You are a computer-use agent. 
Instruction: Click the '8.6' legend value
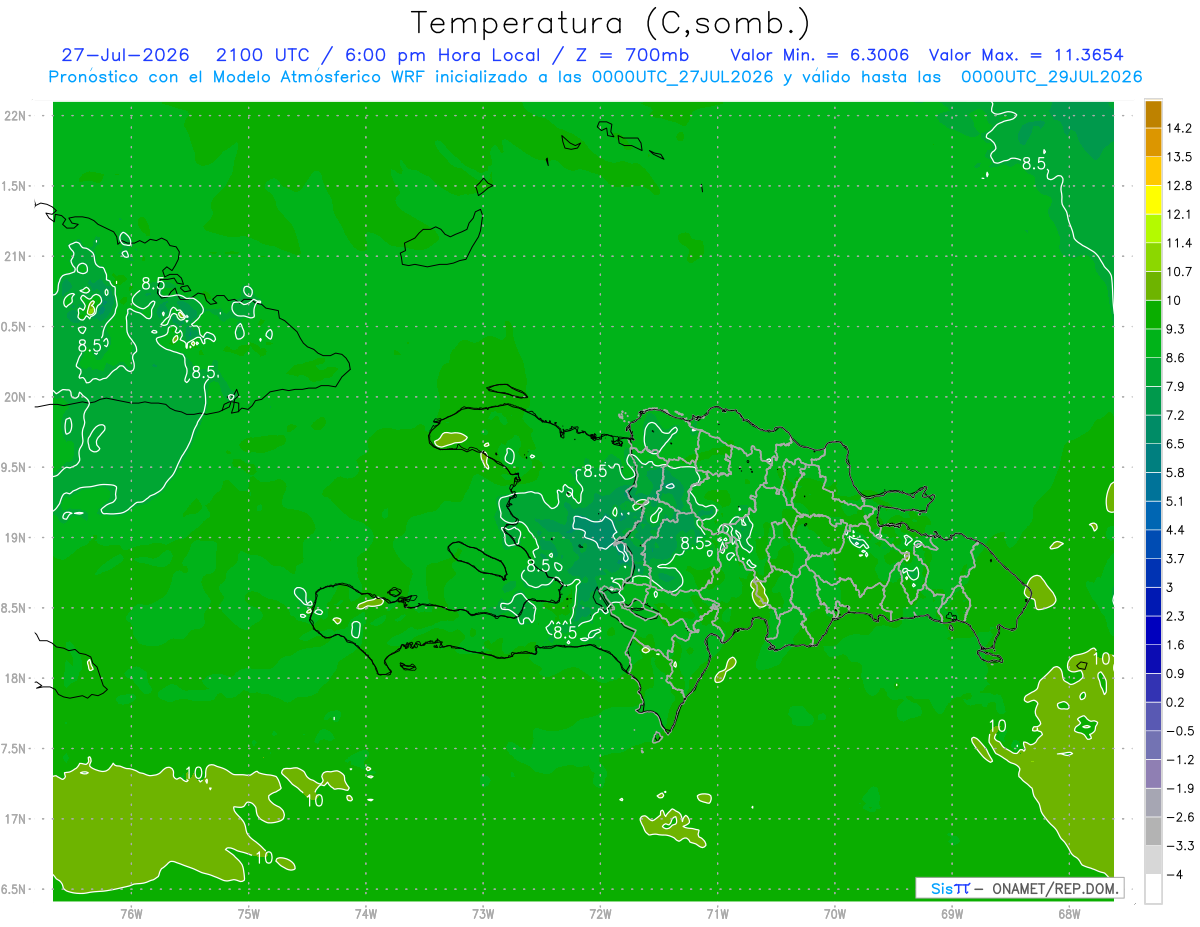pyautogui.click(x=1175, y=357)
